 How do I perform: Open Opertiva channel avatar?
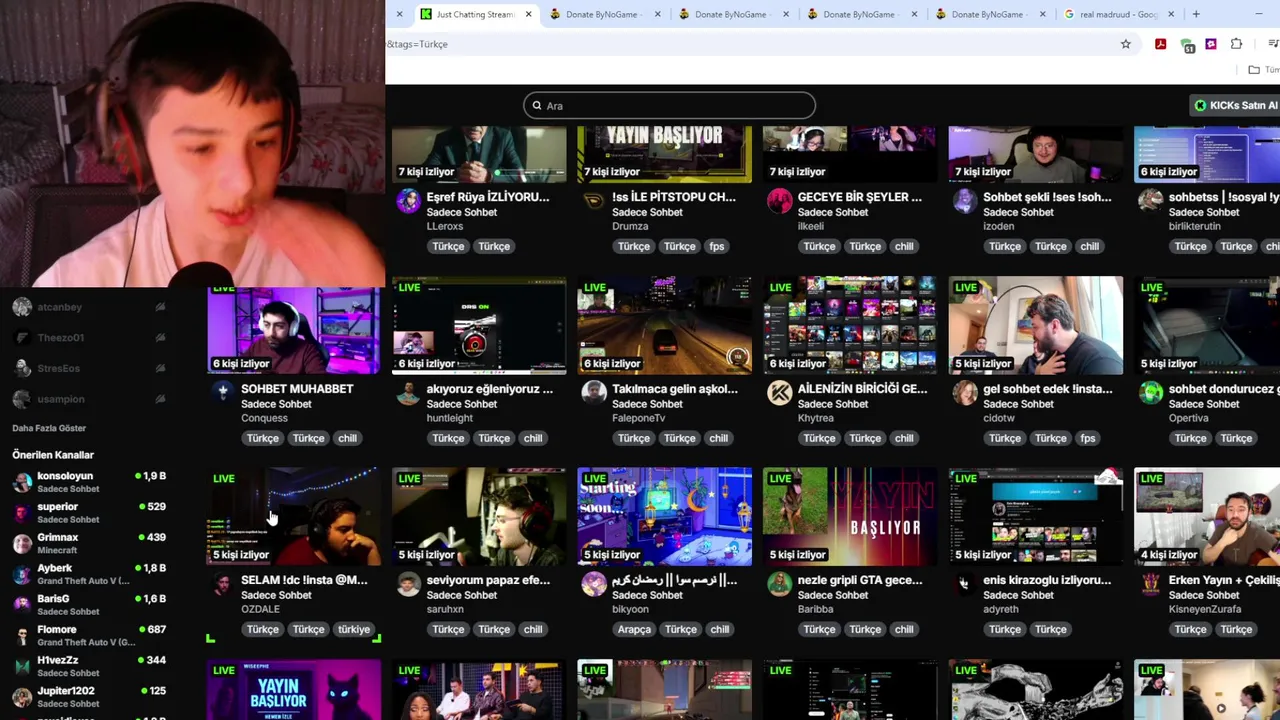tap(1151, 393)
